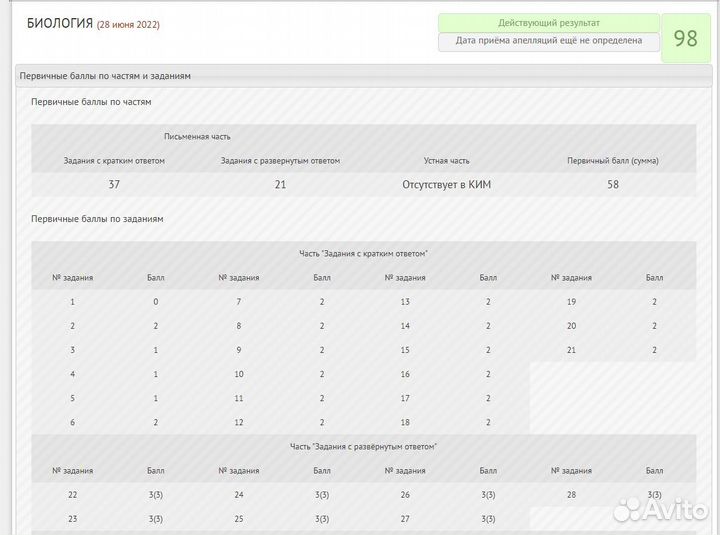Click the "Задания с развернутым ответом" column header
This screenshot has width=720, height=535.
[x=280, y=160]
